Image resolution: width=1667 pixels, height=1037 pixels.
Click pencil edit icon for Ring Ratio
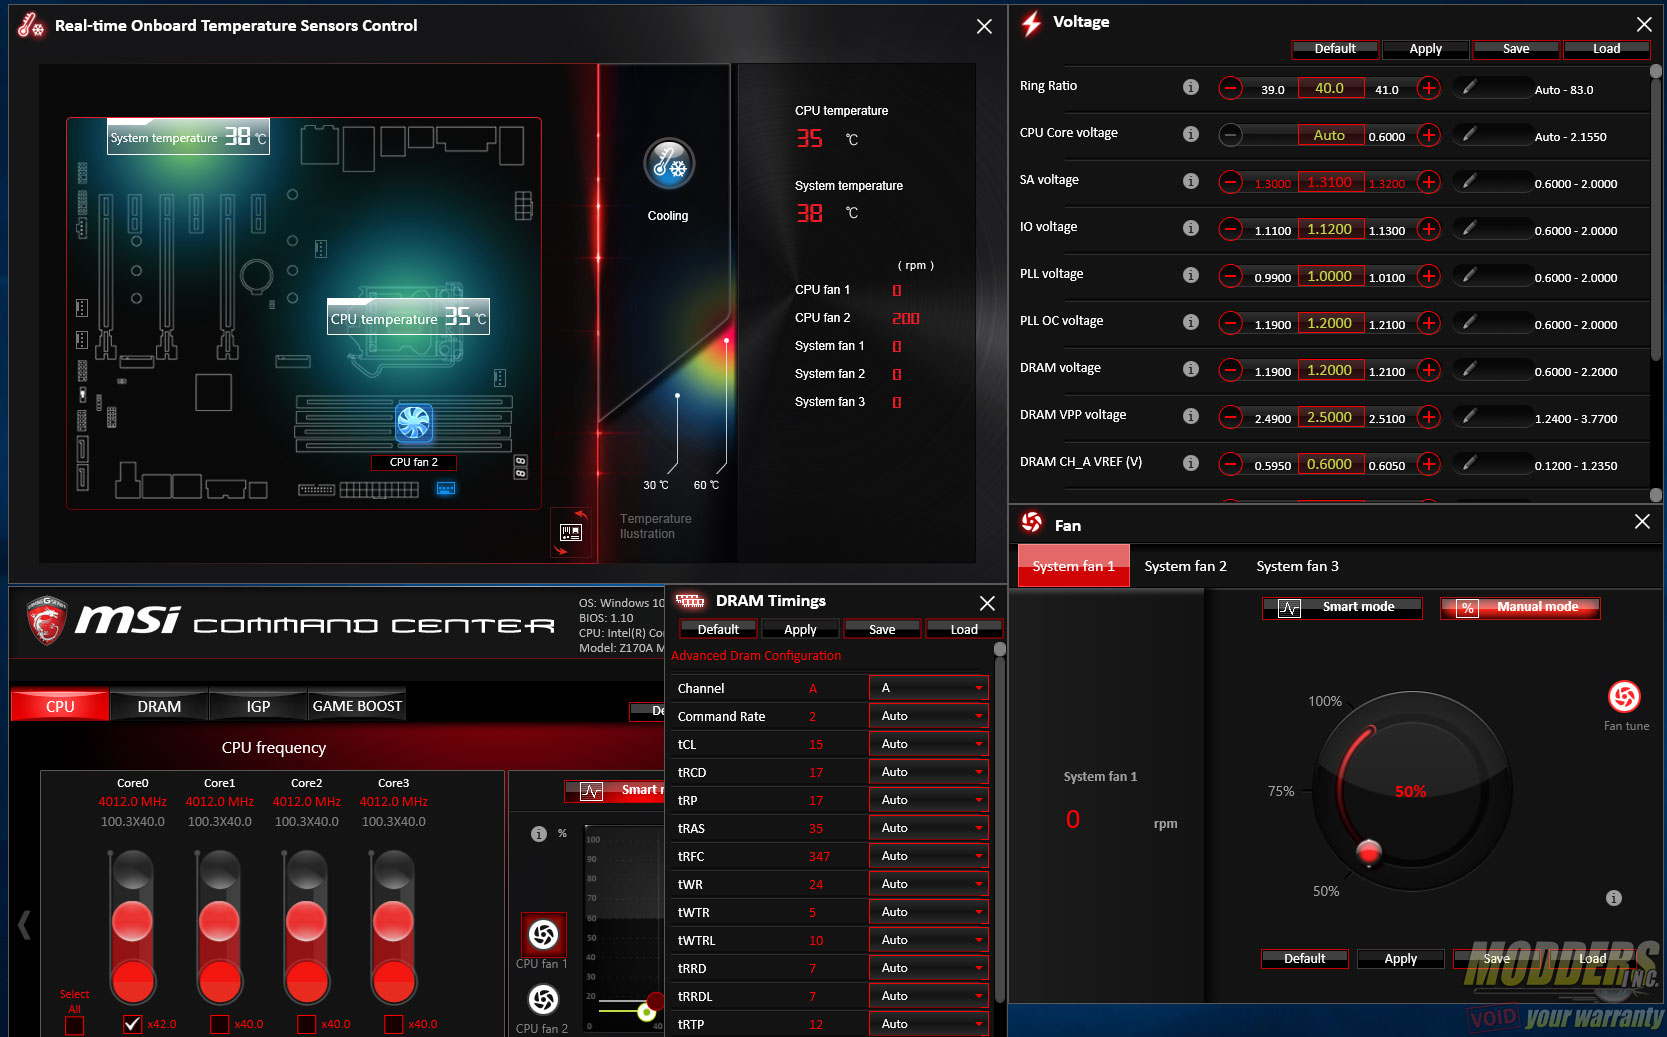pos(1469,87)
